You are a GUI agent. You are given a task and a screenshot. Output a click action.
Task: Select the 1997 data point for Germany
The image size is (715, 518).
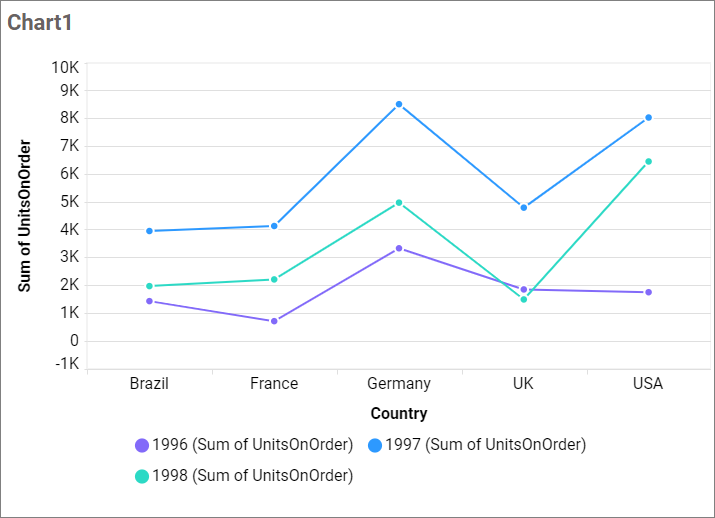coord(399,104)
